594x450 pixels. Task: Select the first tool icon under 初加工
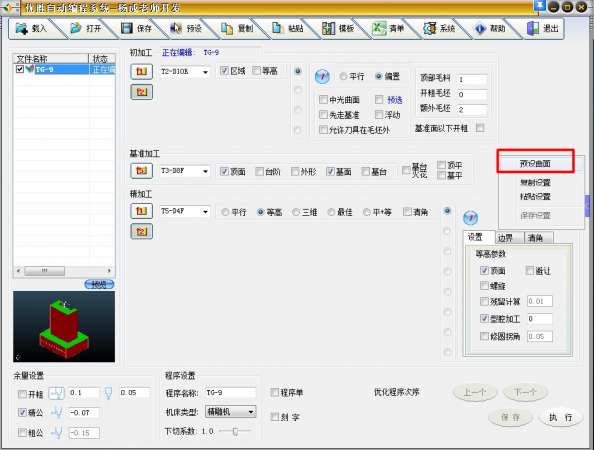(x=142, y=72)
